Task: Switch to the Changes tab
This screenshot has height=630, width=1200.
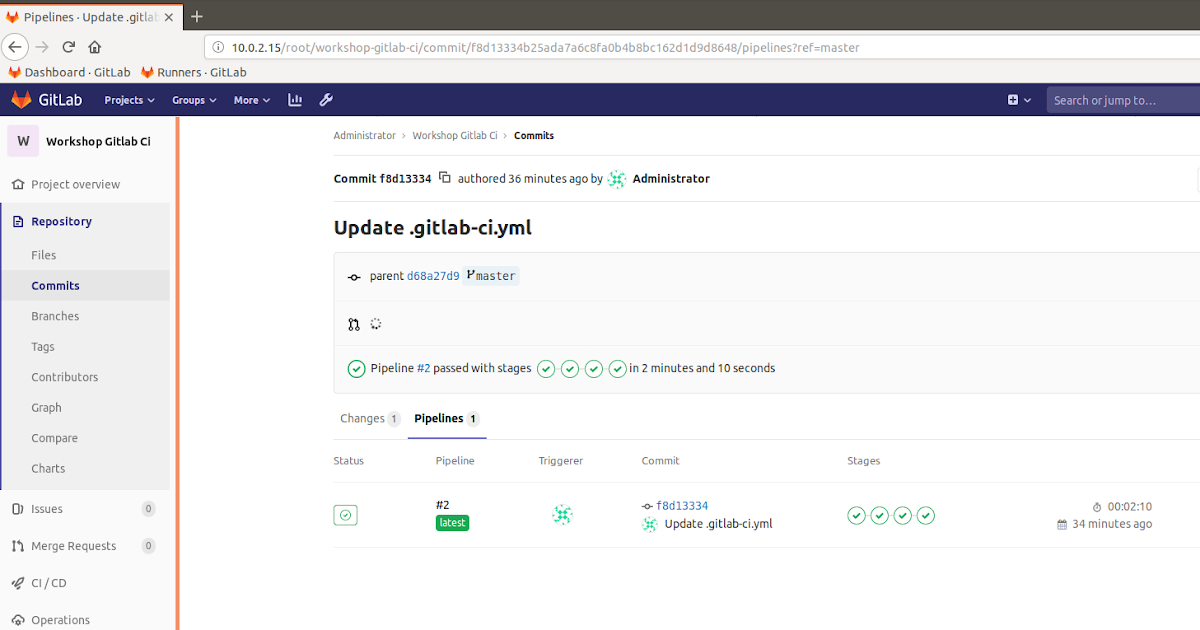Action: click(363, 418)
